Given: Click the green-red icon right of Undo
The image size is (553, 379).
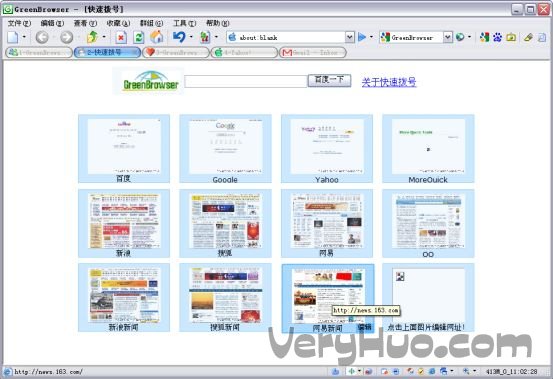Looking at the screenshot, I should (205, 37).
